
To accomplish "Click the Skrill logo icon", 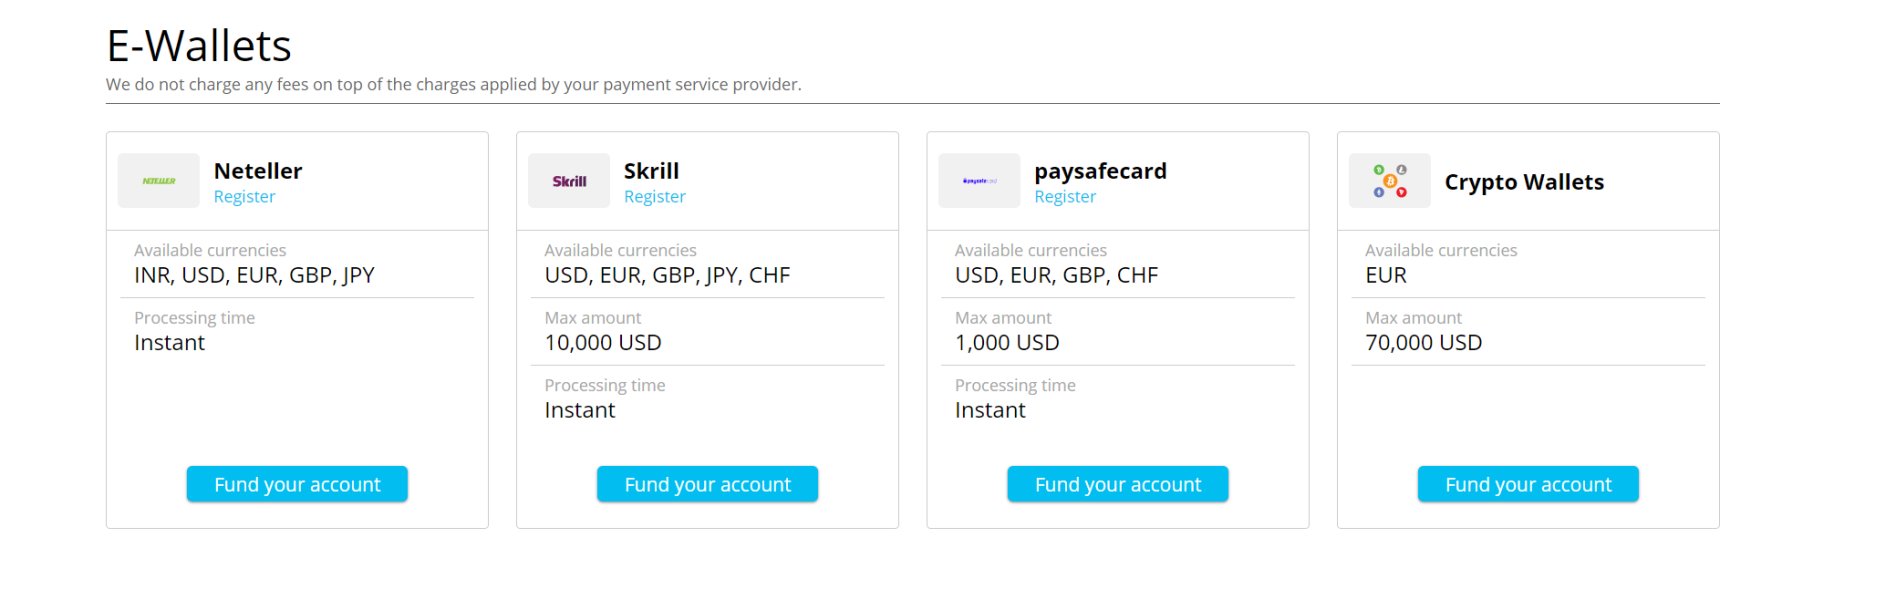I will 569,181.
